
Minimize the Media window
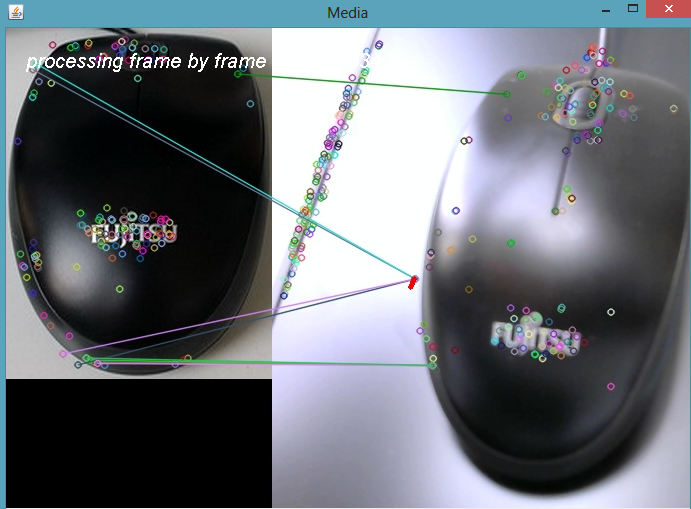(x=606, y=10)
